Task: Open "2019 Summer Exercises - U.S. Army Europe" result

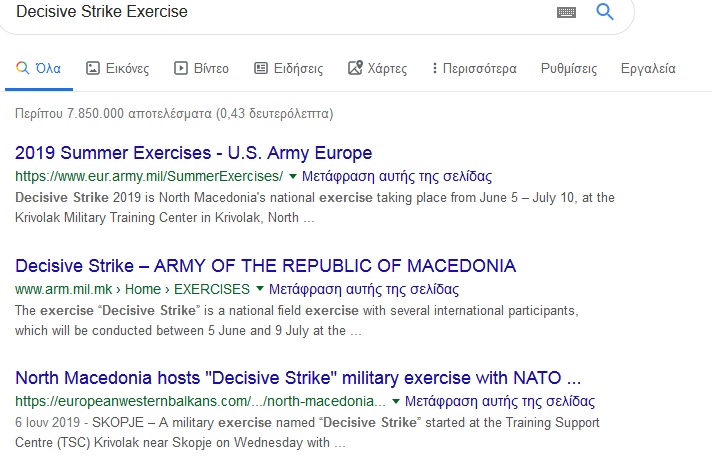Action: [194, 153]
